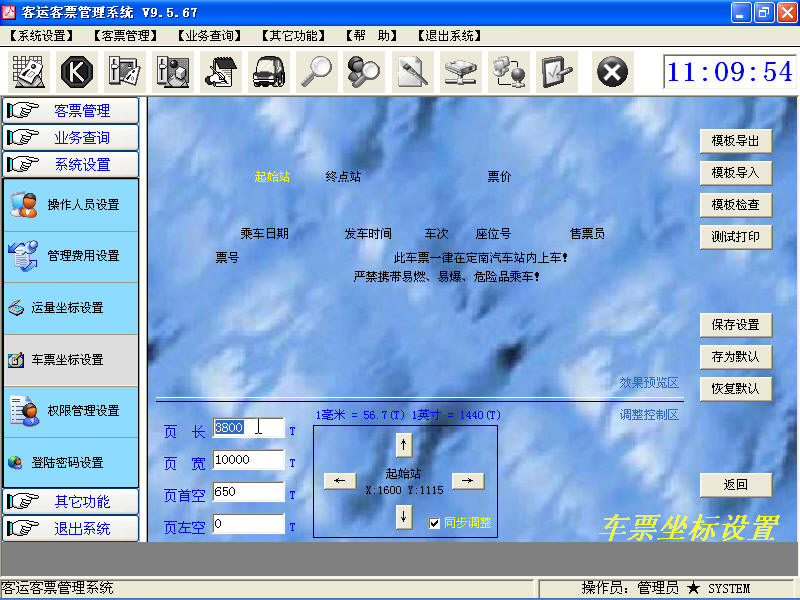Open the 【客票管理】 menu
800x600 pixels.
pos(126,36)
